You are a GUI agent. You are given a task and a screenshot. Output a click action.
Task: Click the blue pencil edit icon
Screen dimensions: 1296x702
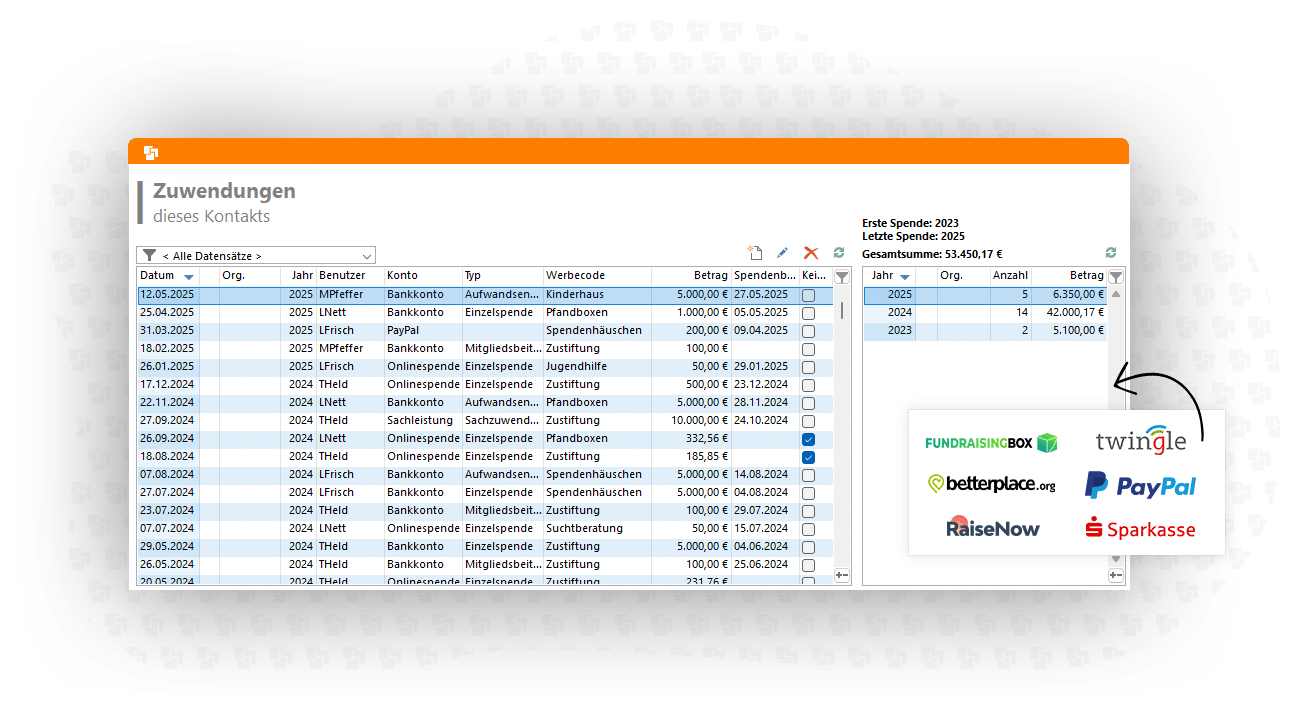[783, 254]
